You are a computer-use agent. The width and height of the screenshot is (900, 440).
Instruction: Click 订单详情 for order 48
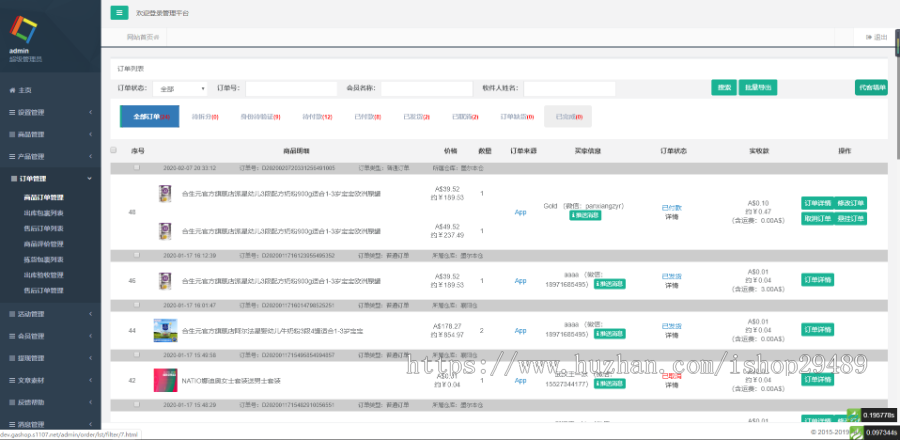pos(817,203)
